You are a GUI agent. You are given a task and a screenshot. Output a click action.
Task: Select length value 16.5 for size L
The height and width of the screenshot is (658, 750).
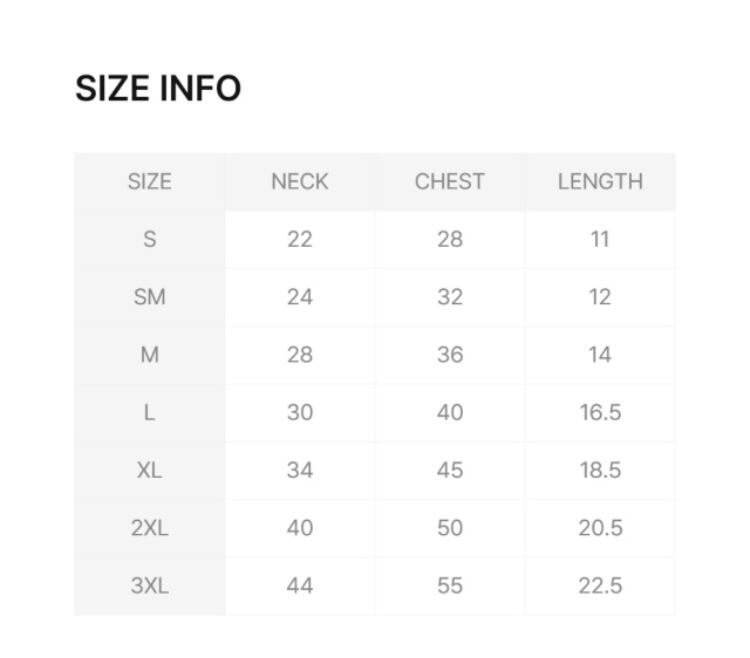[600, 412]
